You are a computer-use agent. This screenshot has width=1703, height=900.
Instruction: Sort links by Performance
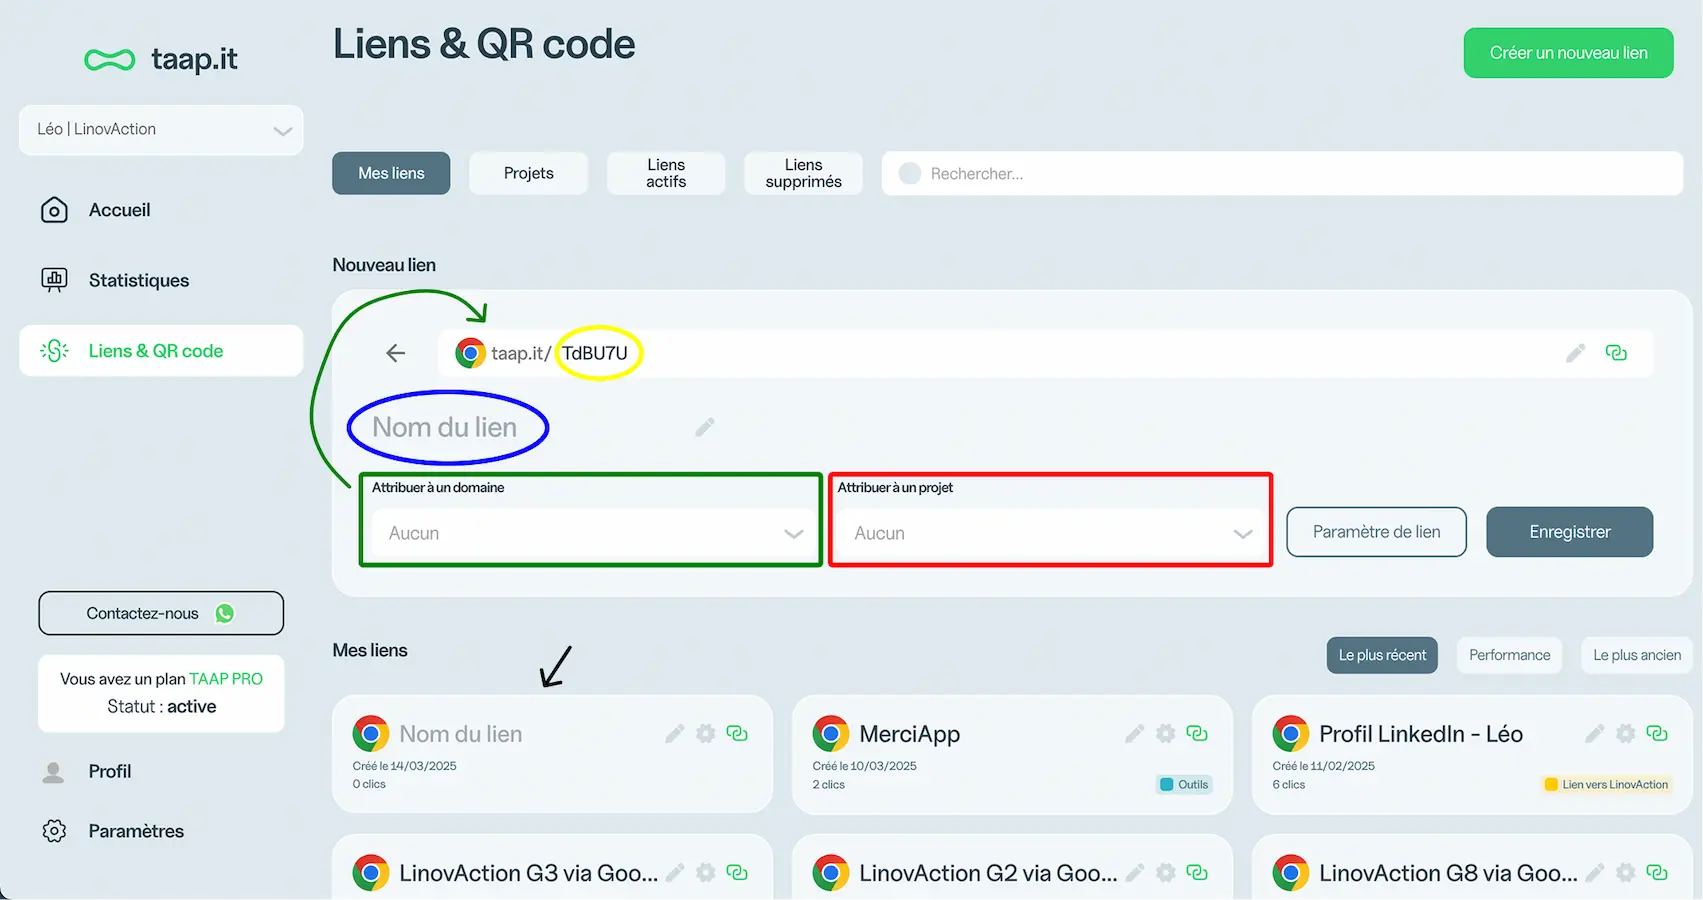[1509, 655]
